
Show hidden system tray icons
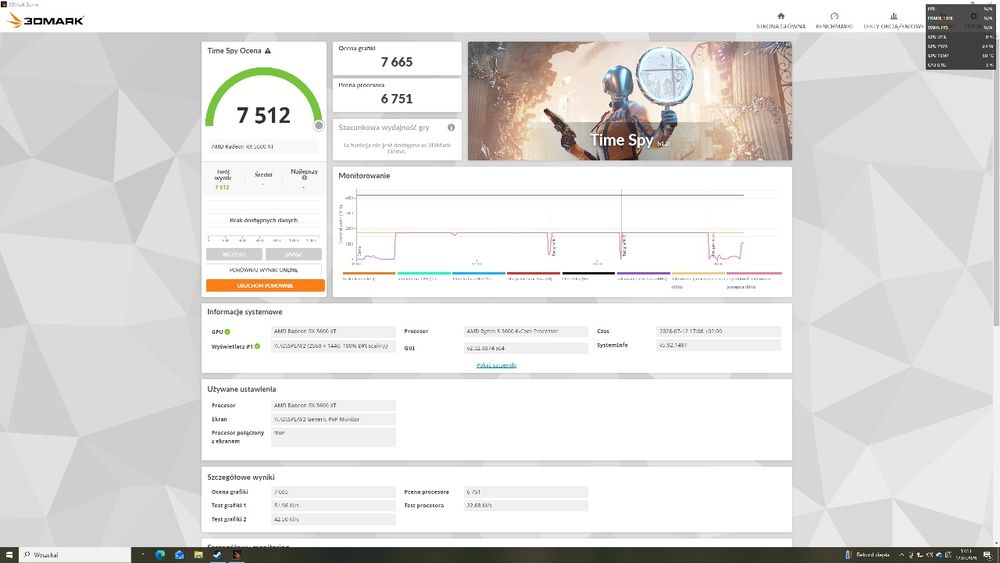pyautogui.click(x=901, y=555)
